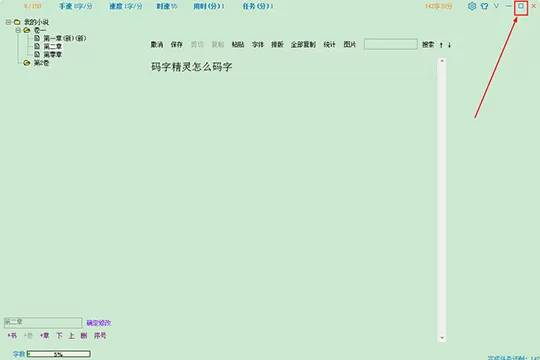Click 下 to move item down
This screenshot has height=360, width=540.
[59, 336]
